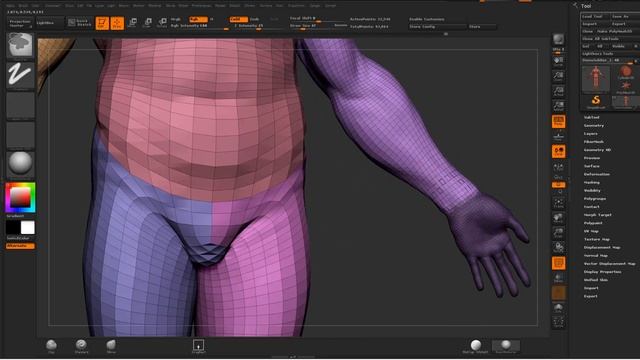Open the Preferences menu
The width and height of the screenshot is (640, 360).
[201, 6]
